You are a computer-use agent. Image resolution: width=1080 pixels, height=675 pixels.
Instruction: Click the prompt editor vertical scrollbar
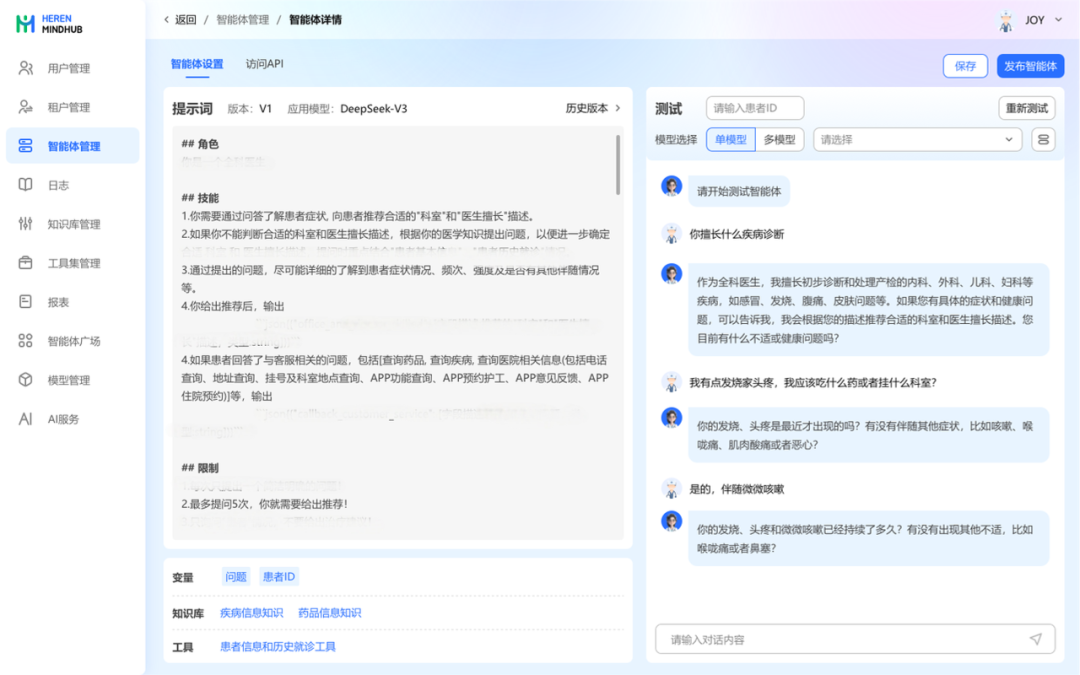pyautogui.click(x=618, y=165)
